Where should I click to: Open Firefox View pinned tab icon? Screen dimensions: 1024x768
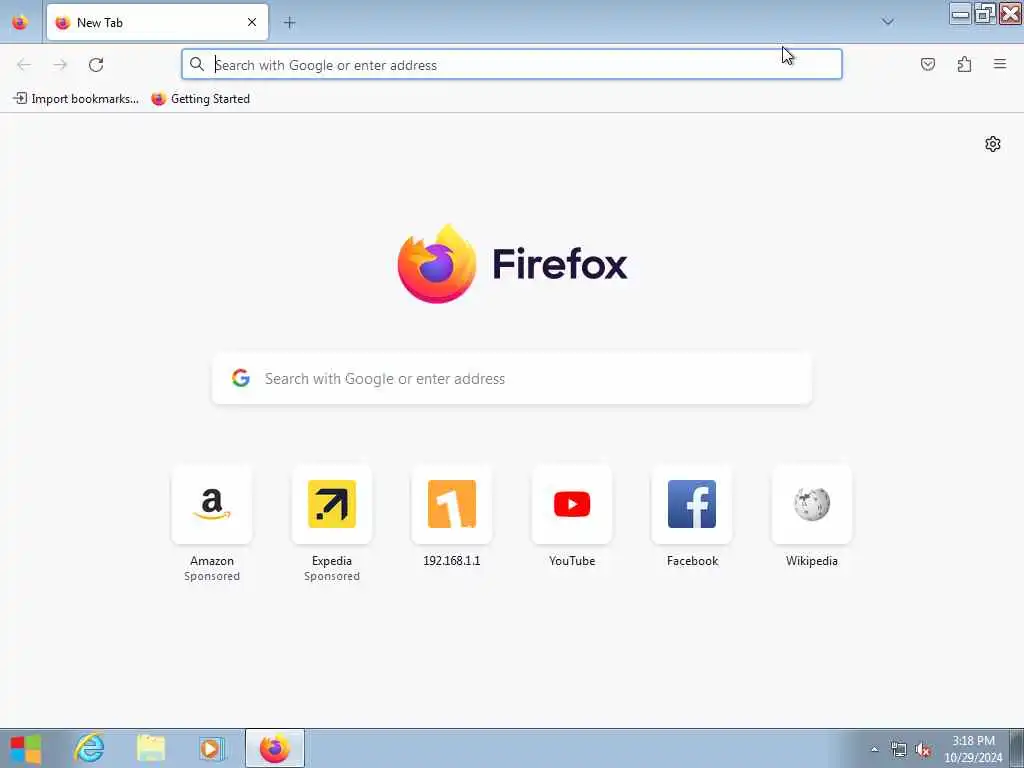[20, 22]
